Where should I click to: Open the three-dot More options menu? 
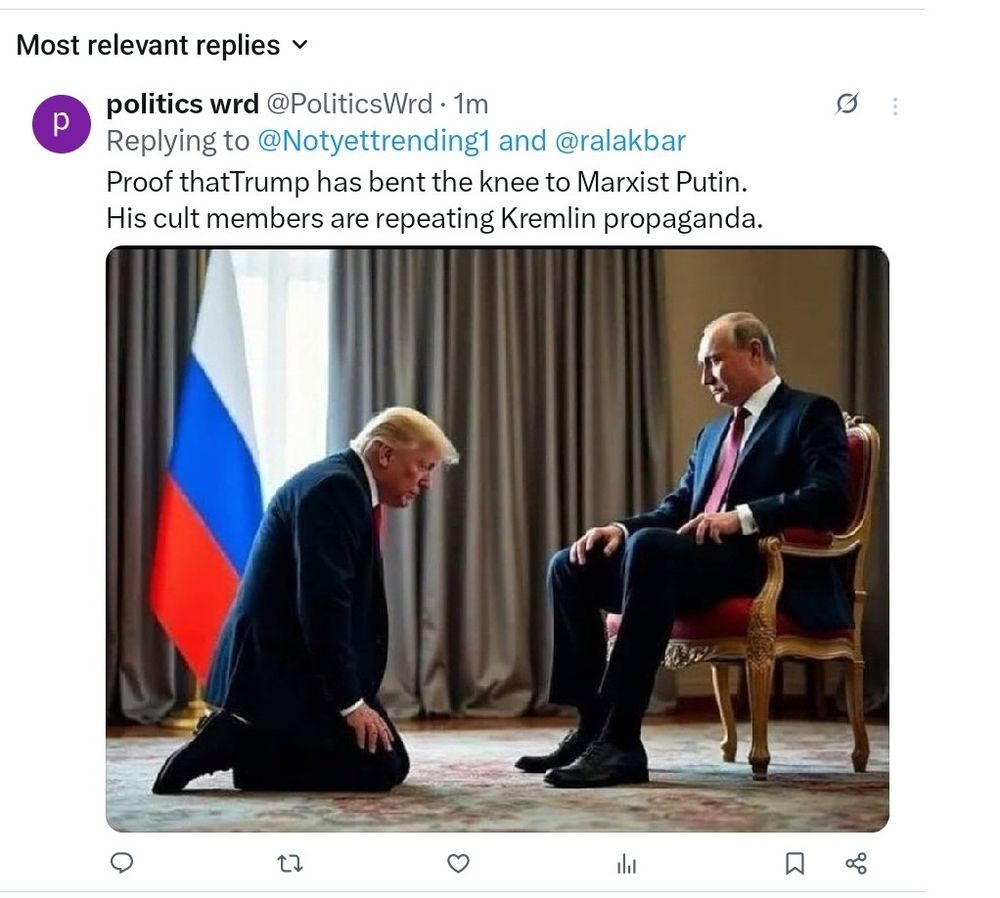pyautogui.click(x=894, y=105)
